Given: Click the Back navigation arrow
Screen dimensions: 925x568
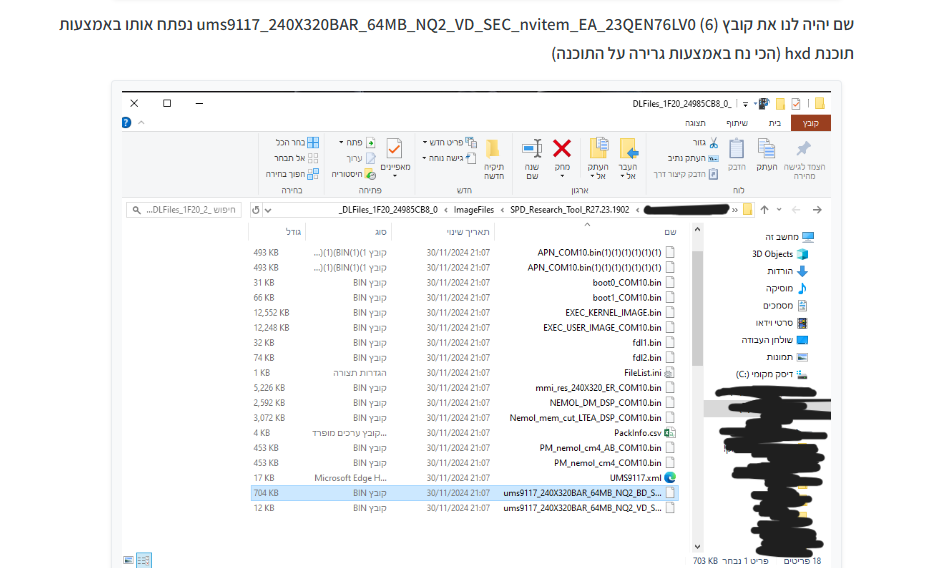Looking at the screenshot, I should click(817, 210).
